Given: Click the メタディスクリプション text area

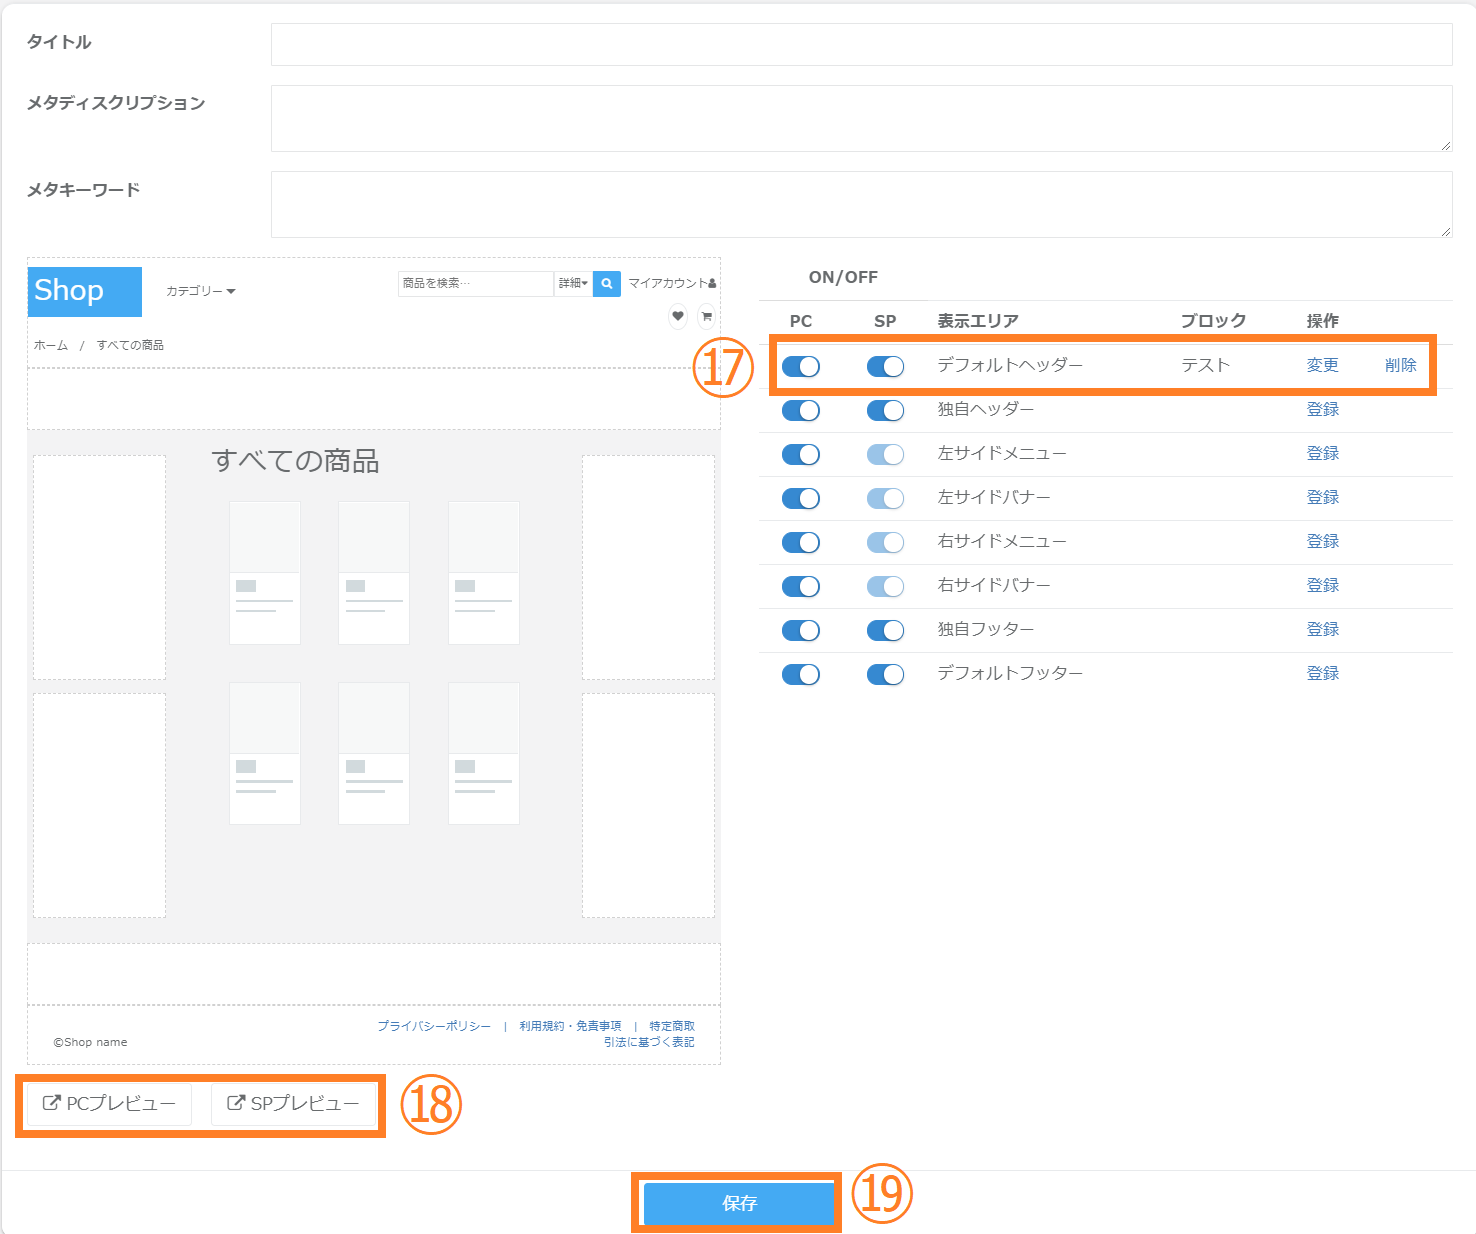Looking at the screenshot, I should pos(860,118).
